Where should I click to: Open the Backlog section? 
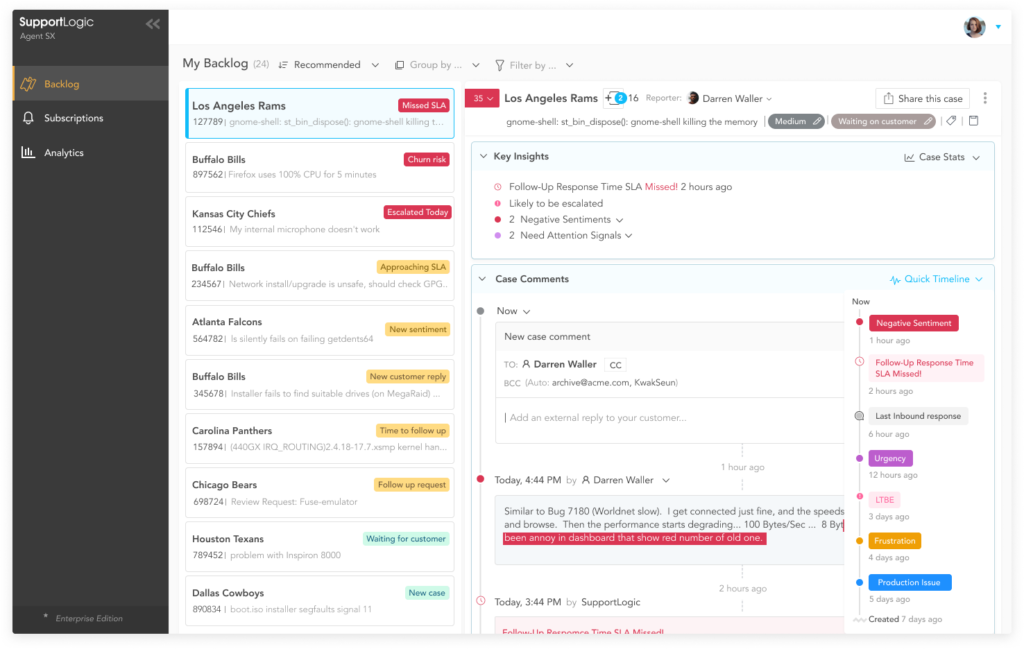[x=90, y=84]
